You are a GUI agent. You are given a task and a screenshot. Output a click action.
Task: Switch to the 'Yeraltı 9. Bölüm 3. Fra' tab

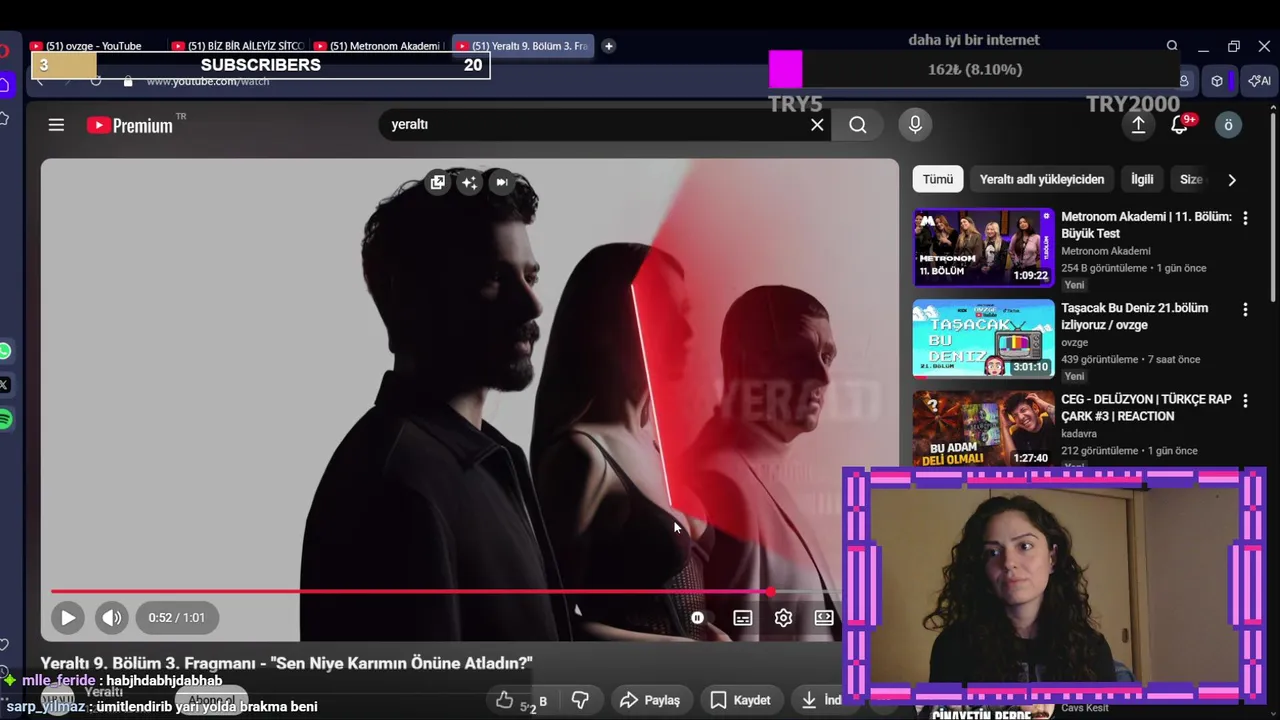(523, 46)
